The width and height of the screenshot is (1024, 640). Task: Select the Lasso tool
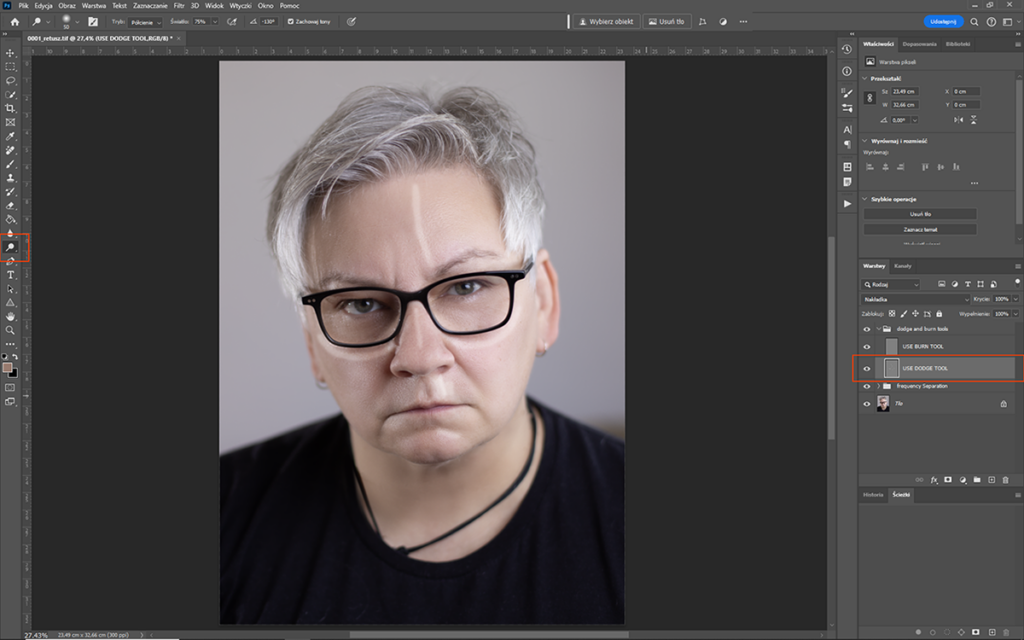(x=11, y=81)
